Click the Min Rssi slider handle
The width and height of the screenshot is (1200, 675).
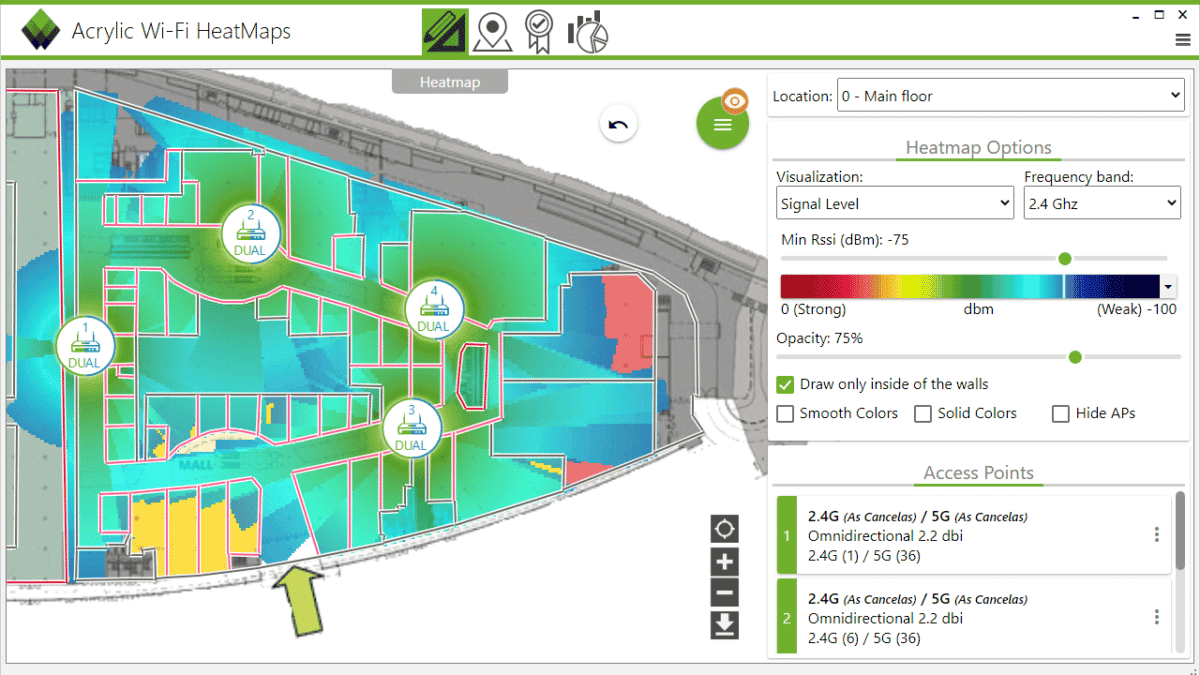pos(1065,259)
